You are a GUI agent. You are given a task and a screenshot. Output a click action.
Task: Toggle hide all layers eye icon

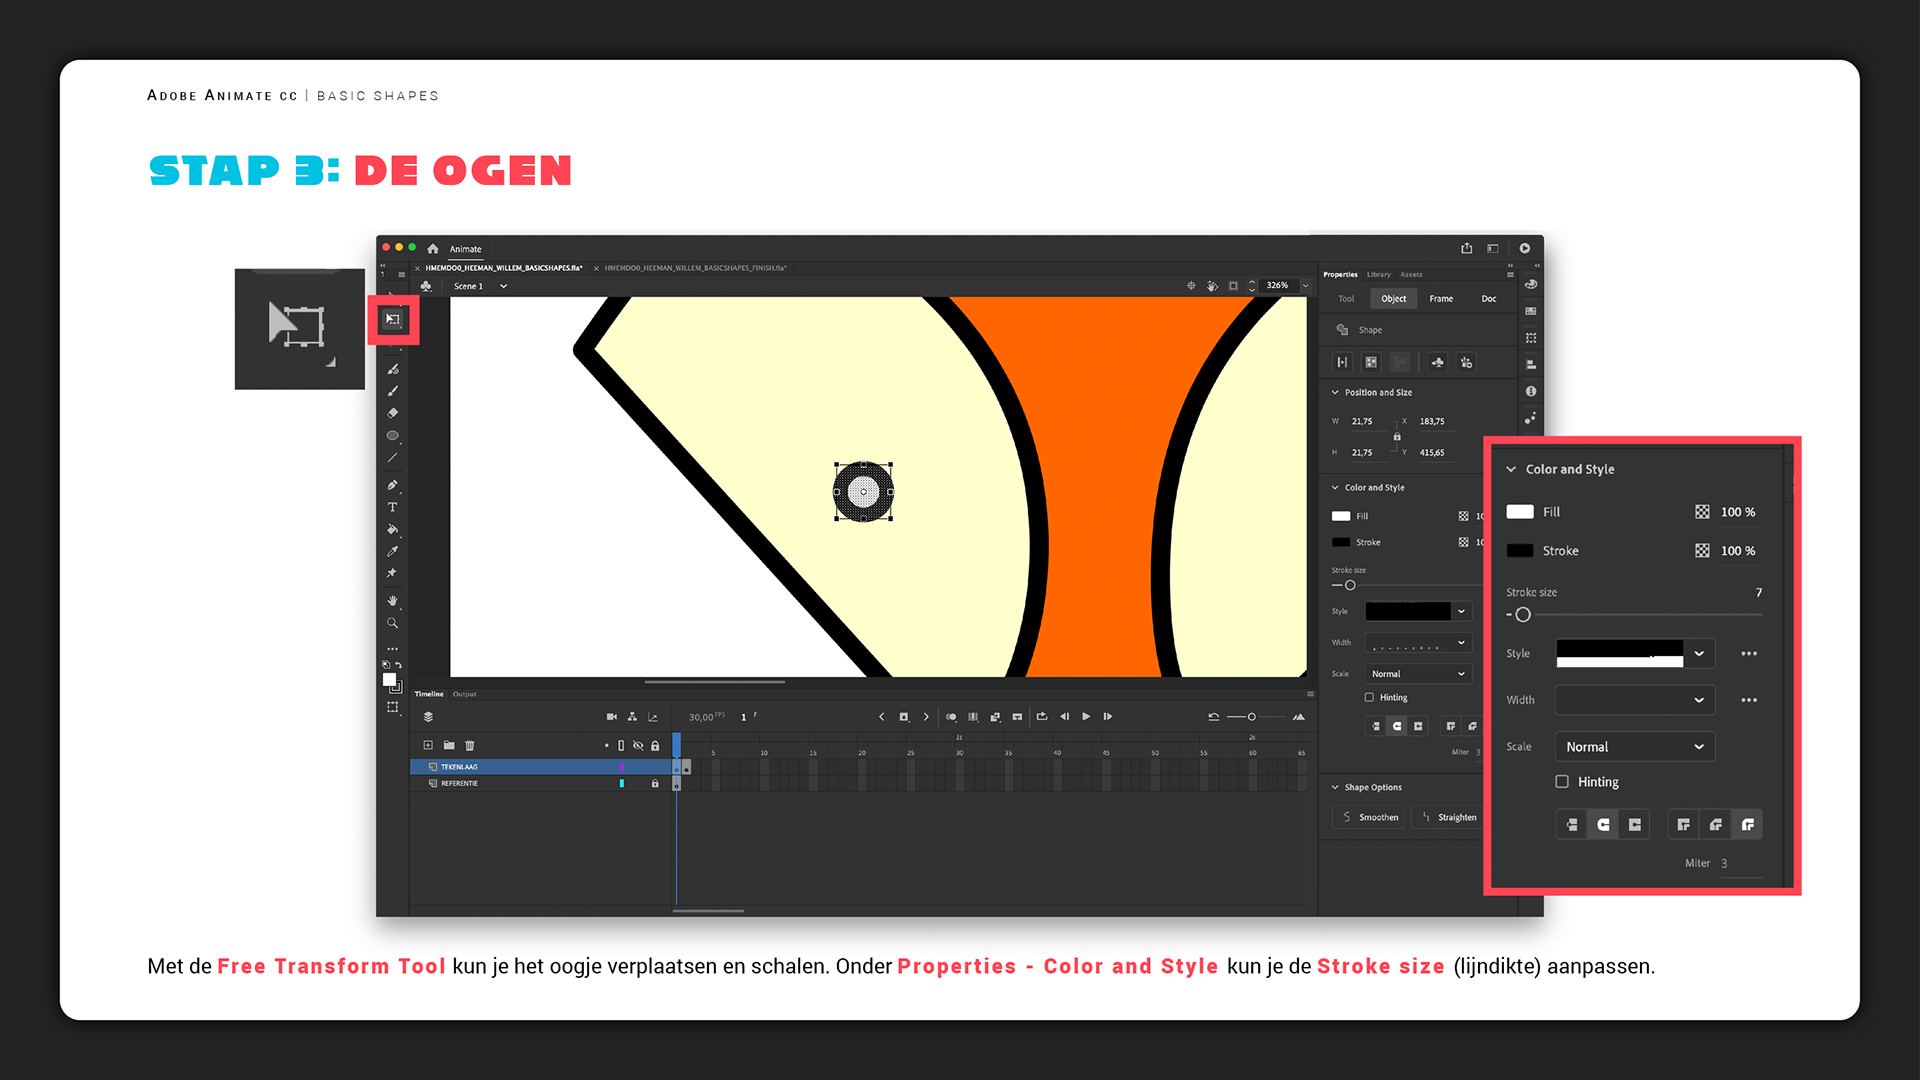pos(638,745)
